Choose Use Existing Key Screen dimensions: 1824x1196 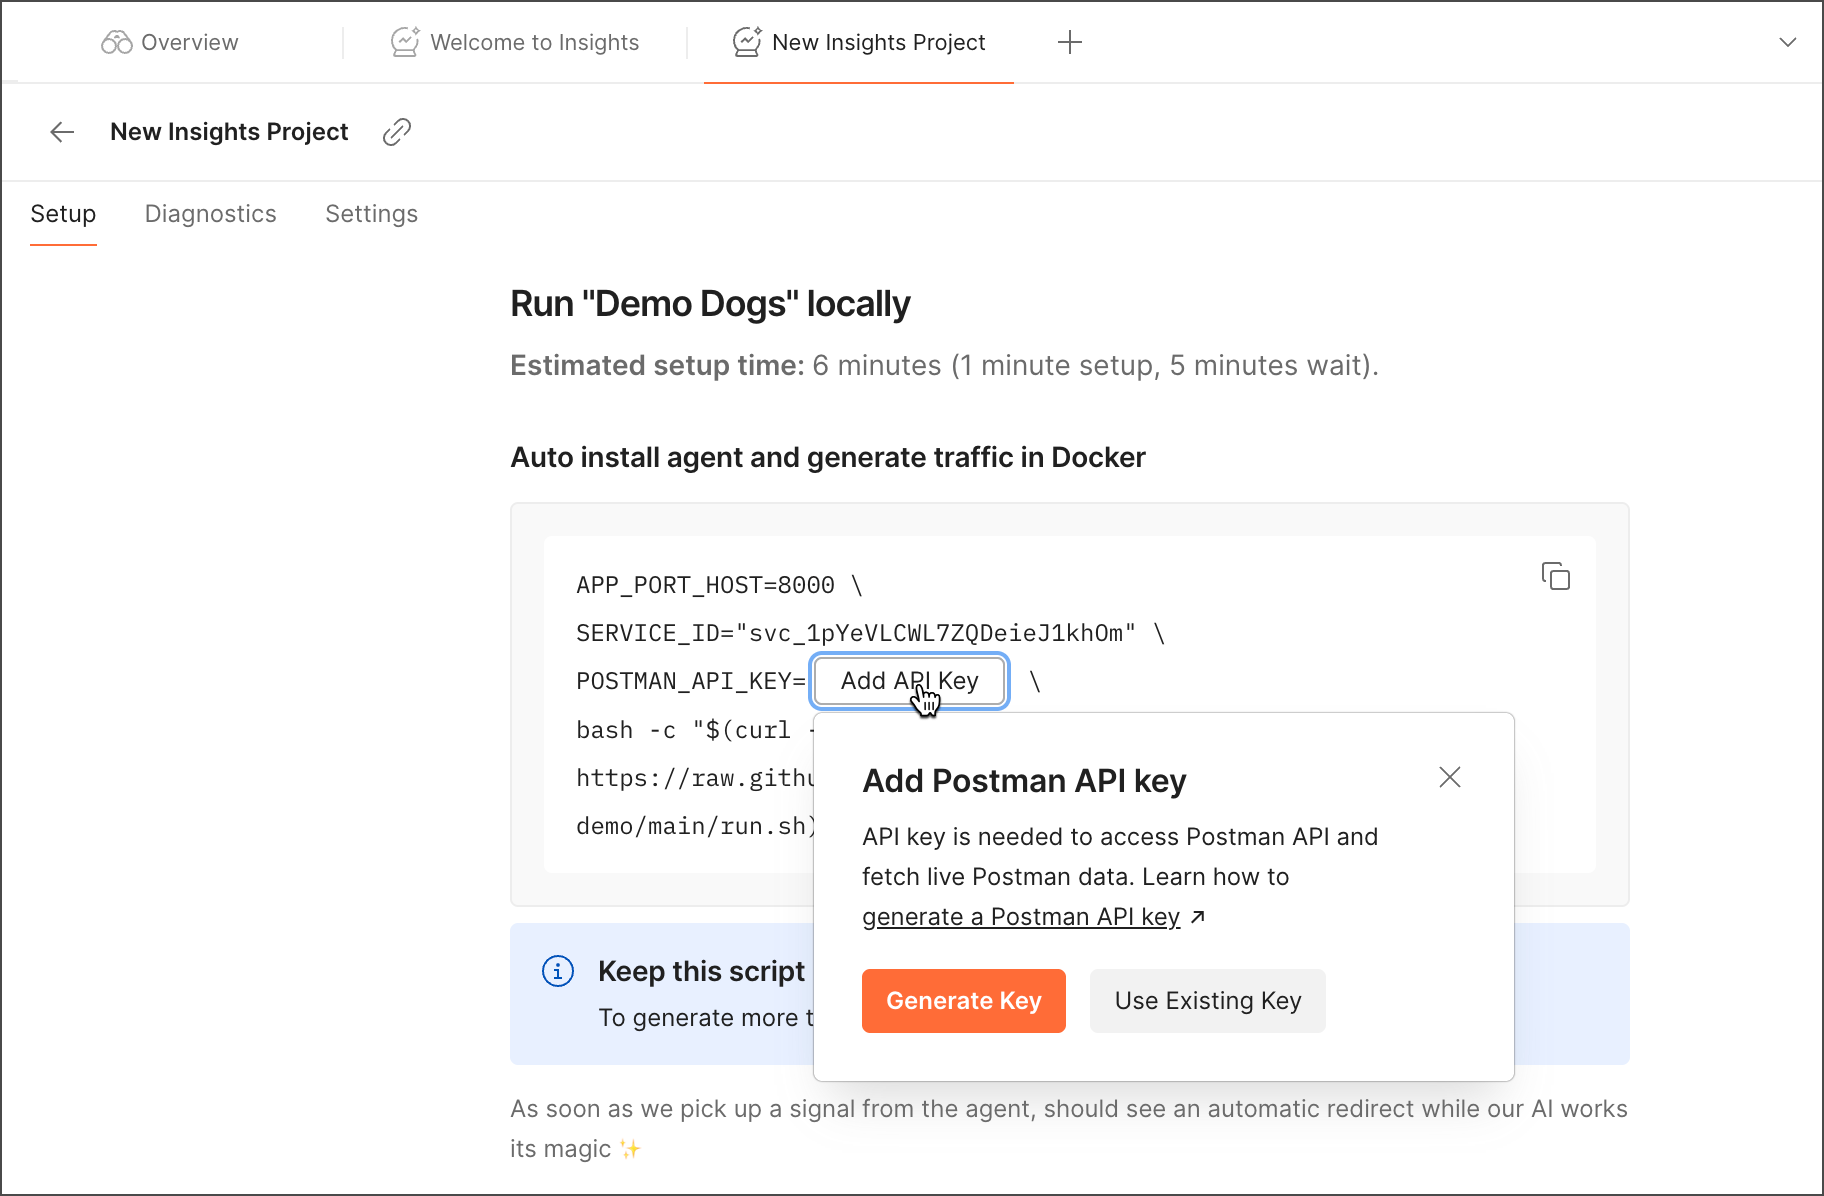pos(1208,1001)
